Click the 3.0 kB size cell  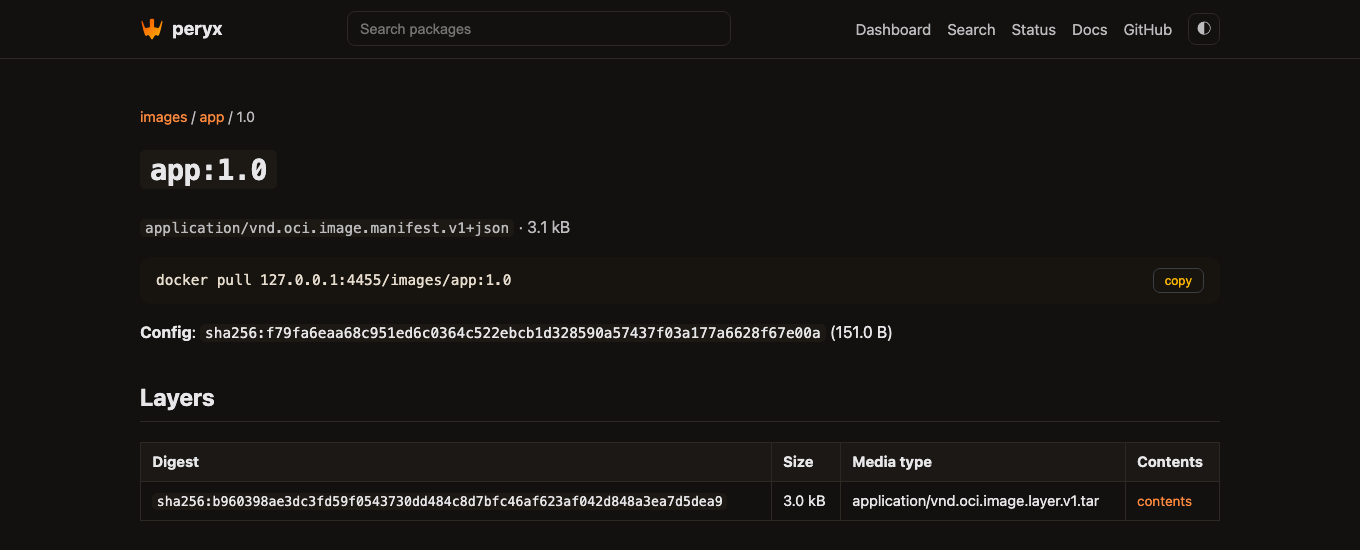click(x=804, y=501)
